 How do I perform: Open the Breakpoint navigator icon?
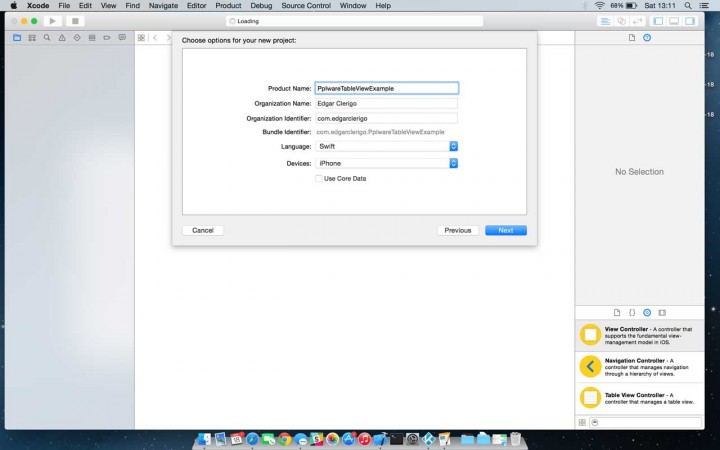(107, 38)
